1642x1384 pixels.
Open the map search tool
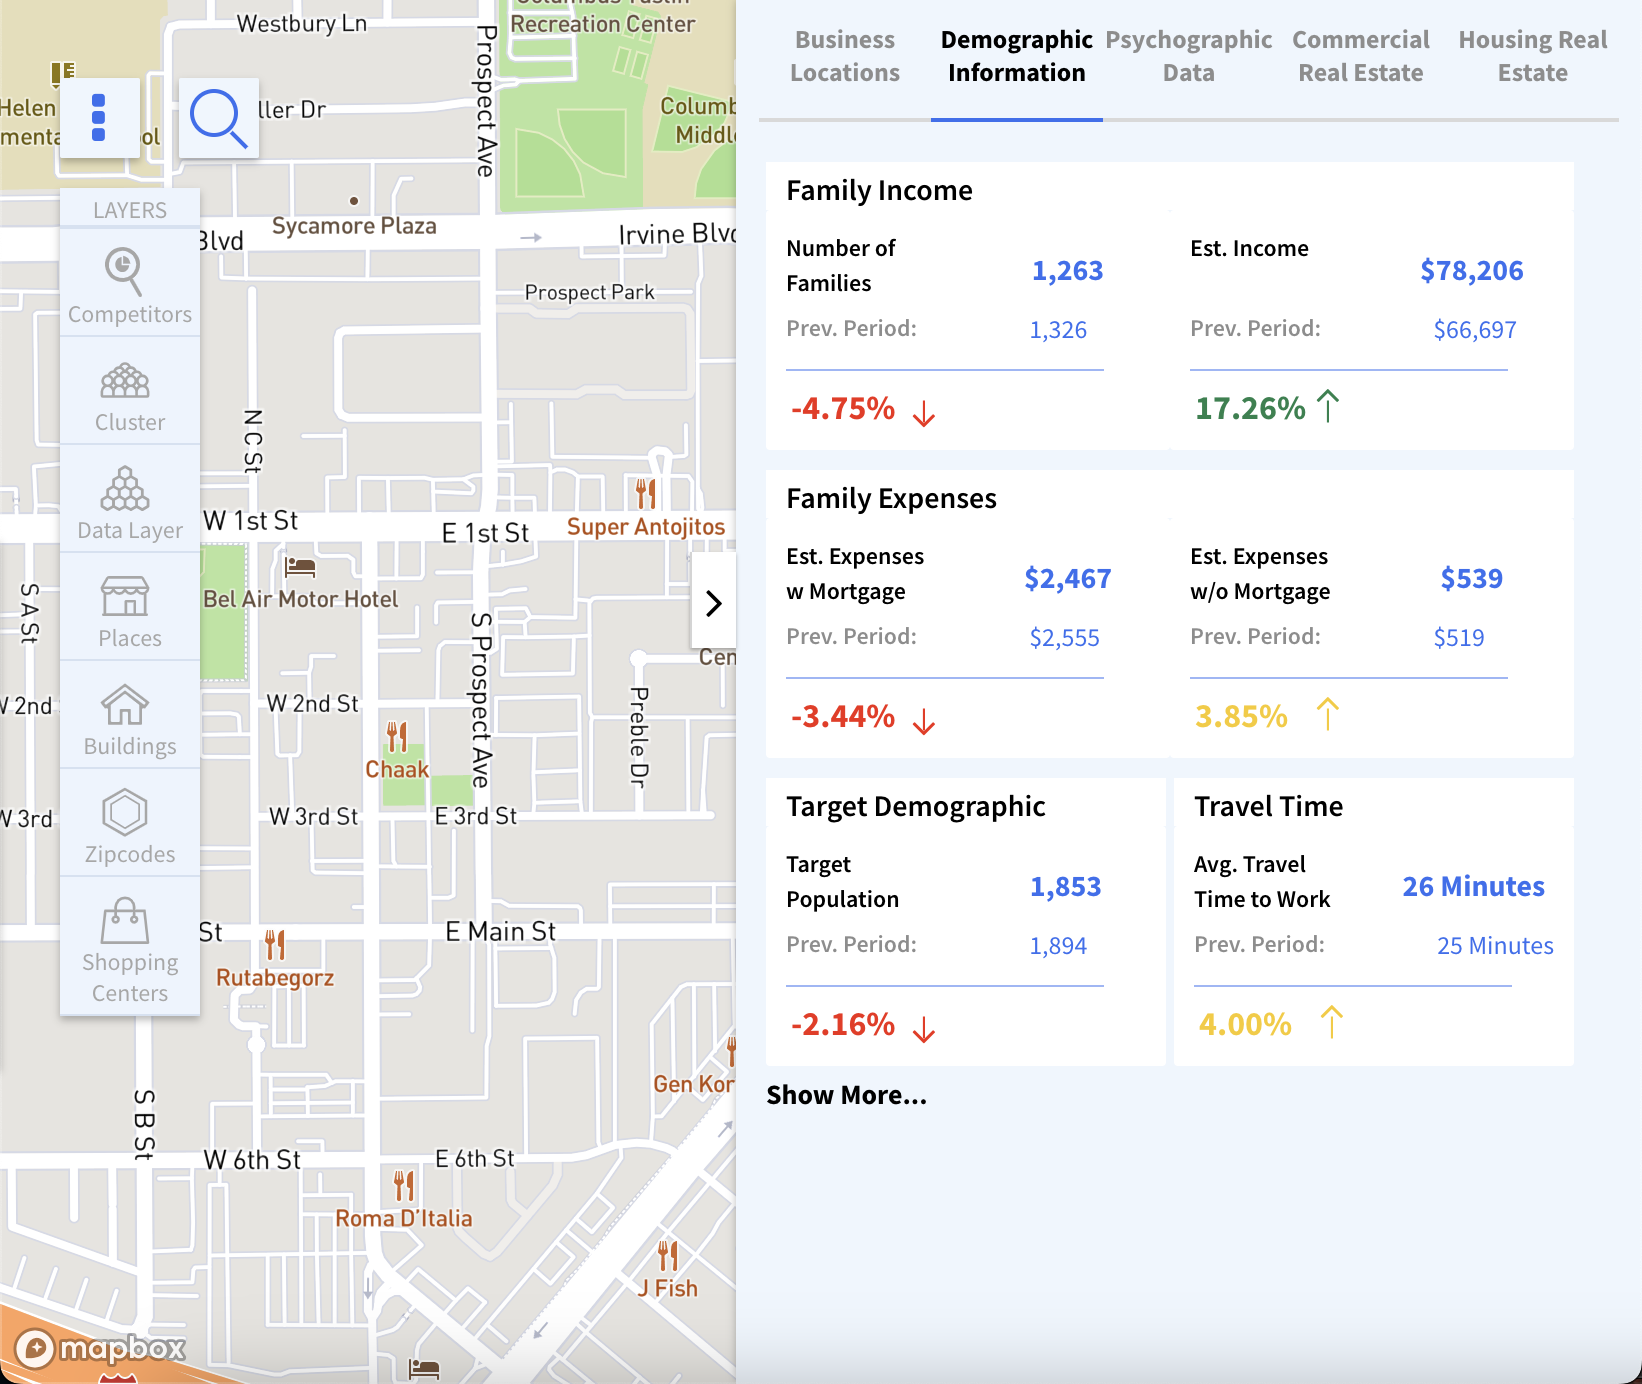coord(218,118)
